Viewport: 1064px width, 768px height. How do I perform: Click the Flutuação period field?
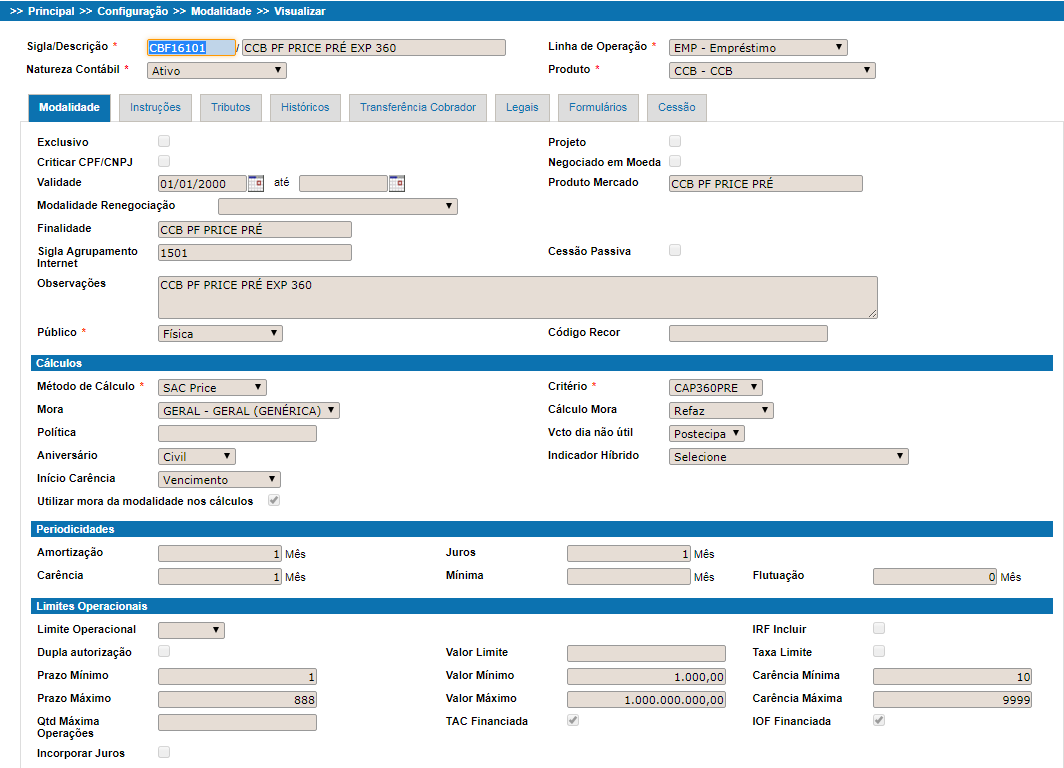click(934, 577)
